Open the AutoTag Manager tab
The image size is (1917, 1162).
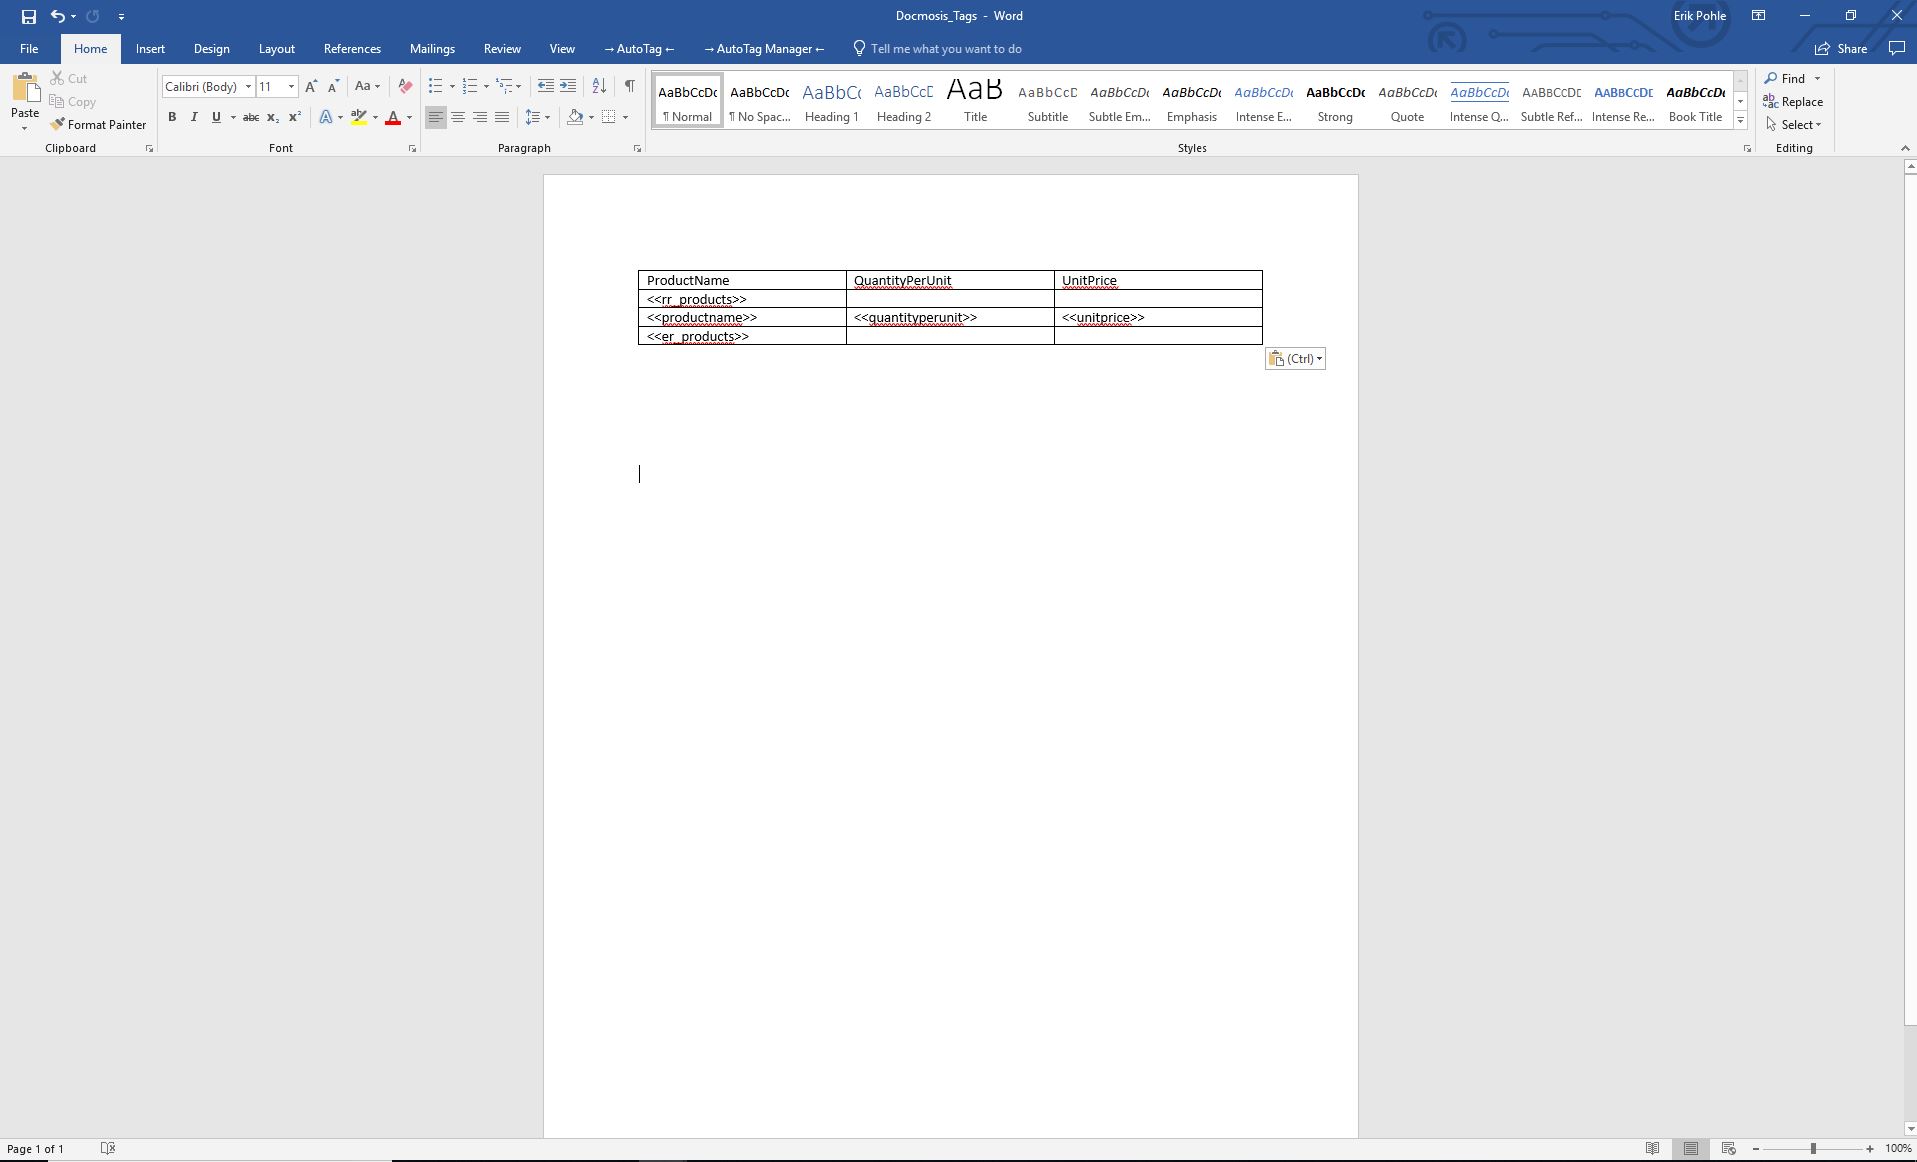(x=764, y=49)
